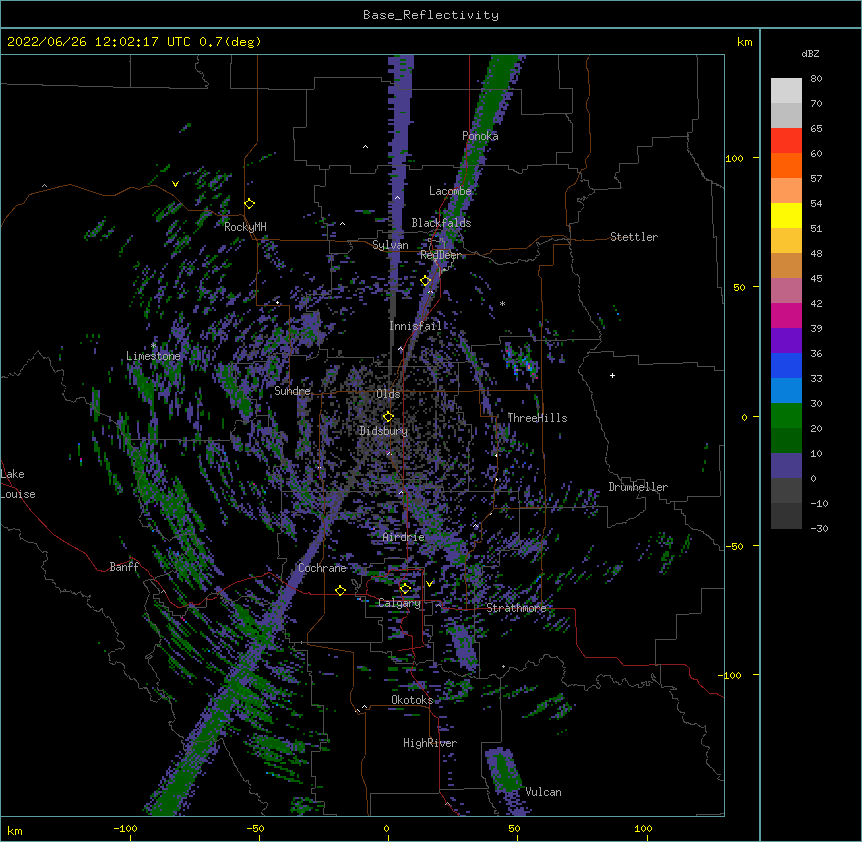Image resolution: width=862 pixels, height=842 pixels.
Task: Select the Limestone map label
Action: pos(153,356)
